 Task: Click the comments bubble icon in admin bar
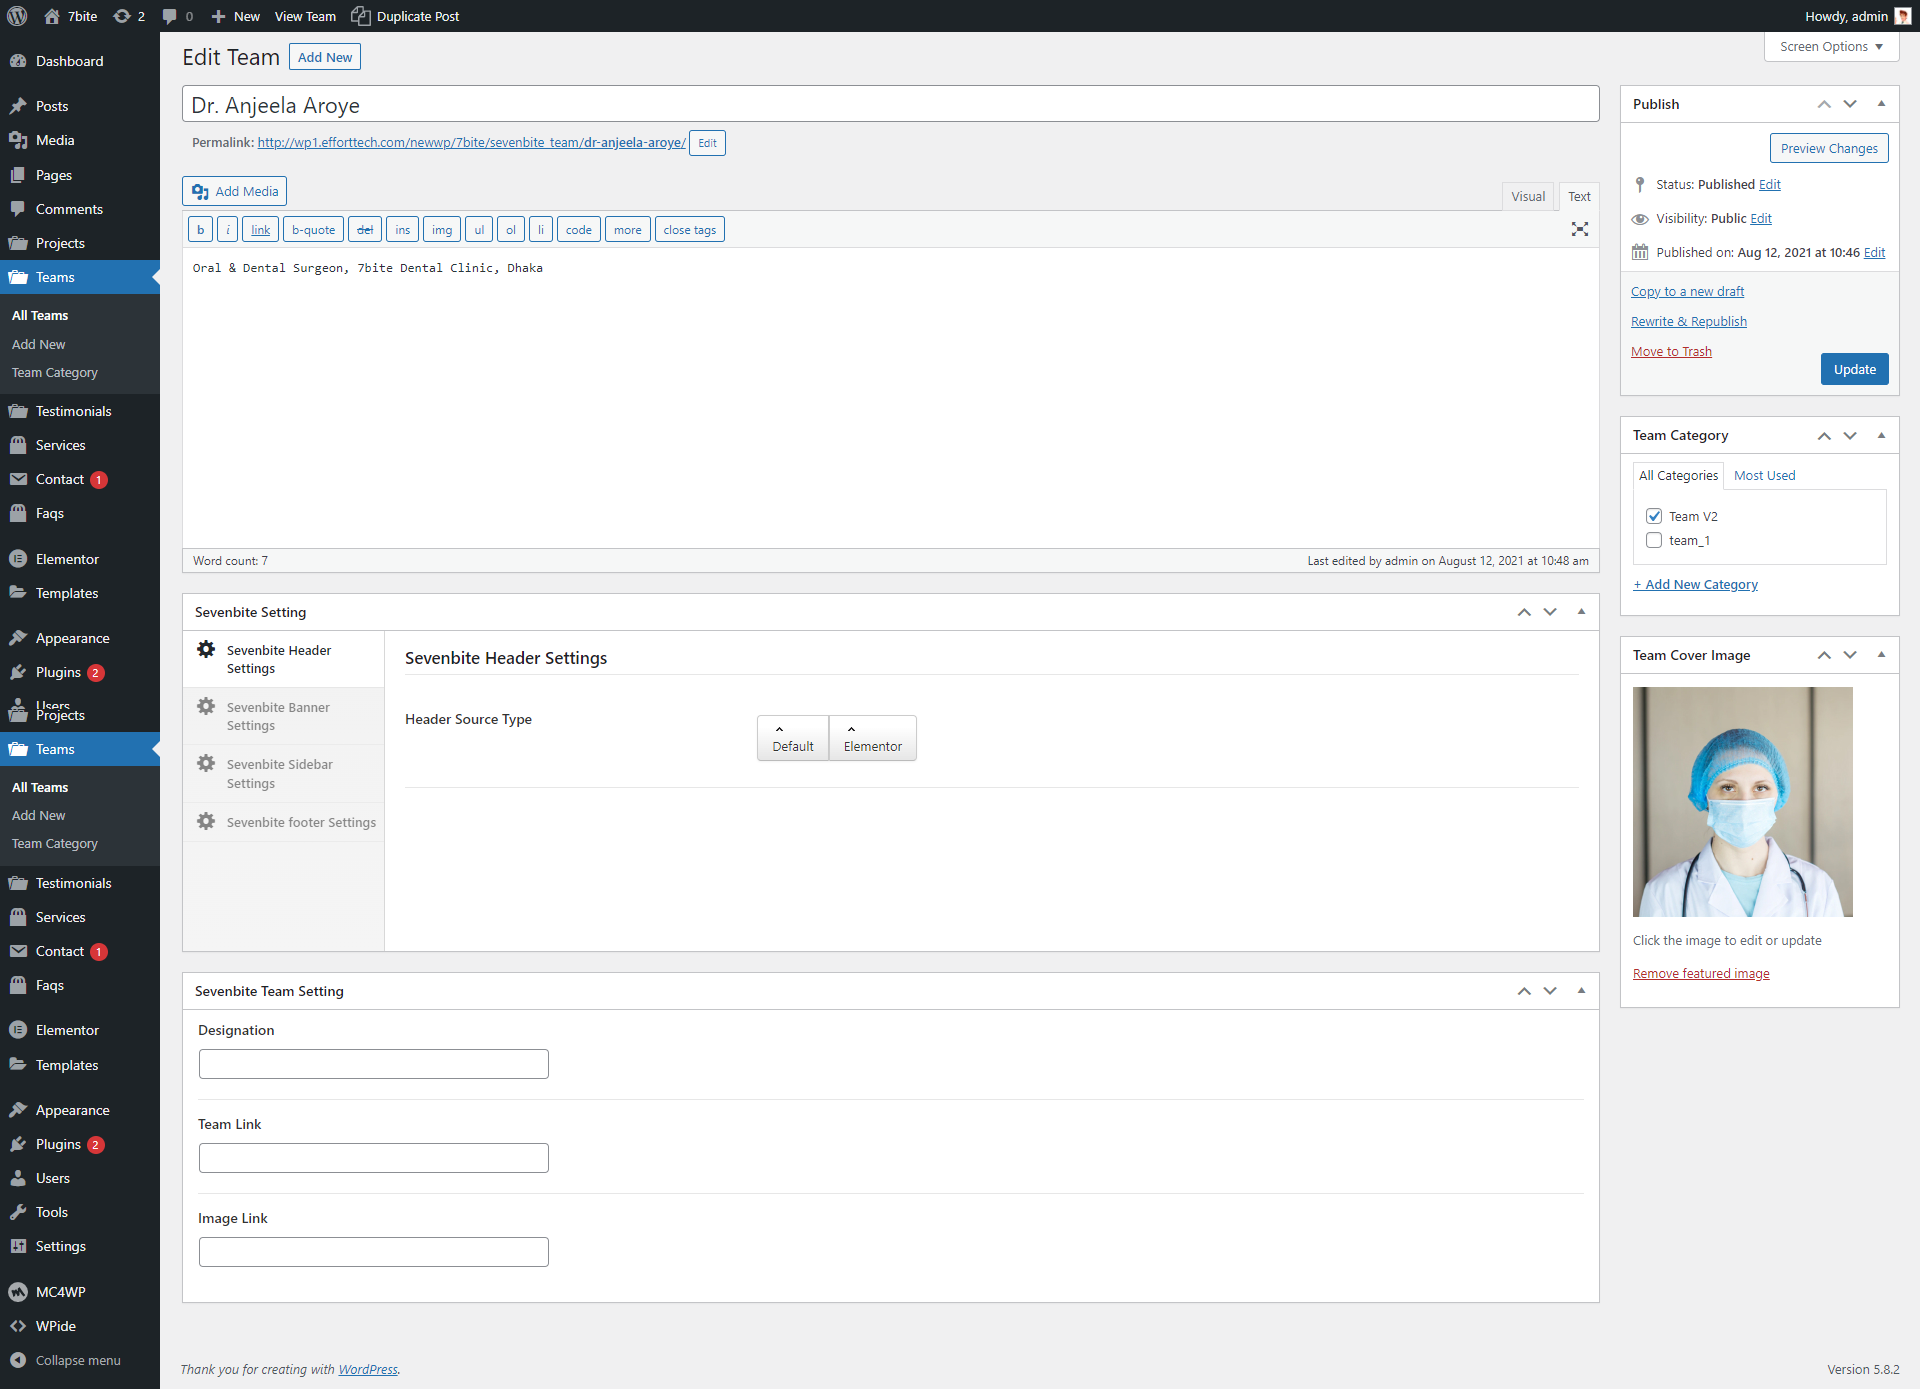169,16
